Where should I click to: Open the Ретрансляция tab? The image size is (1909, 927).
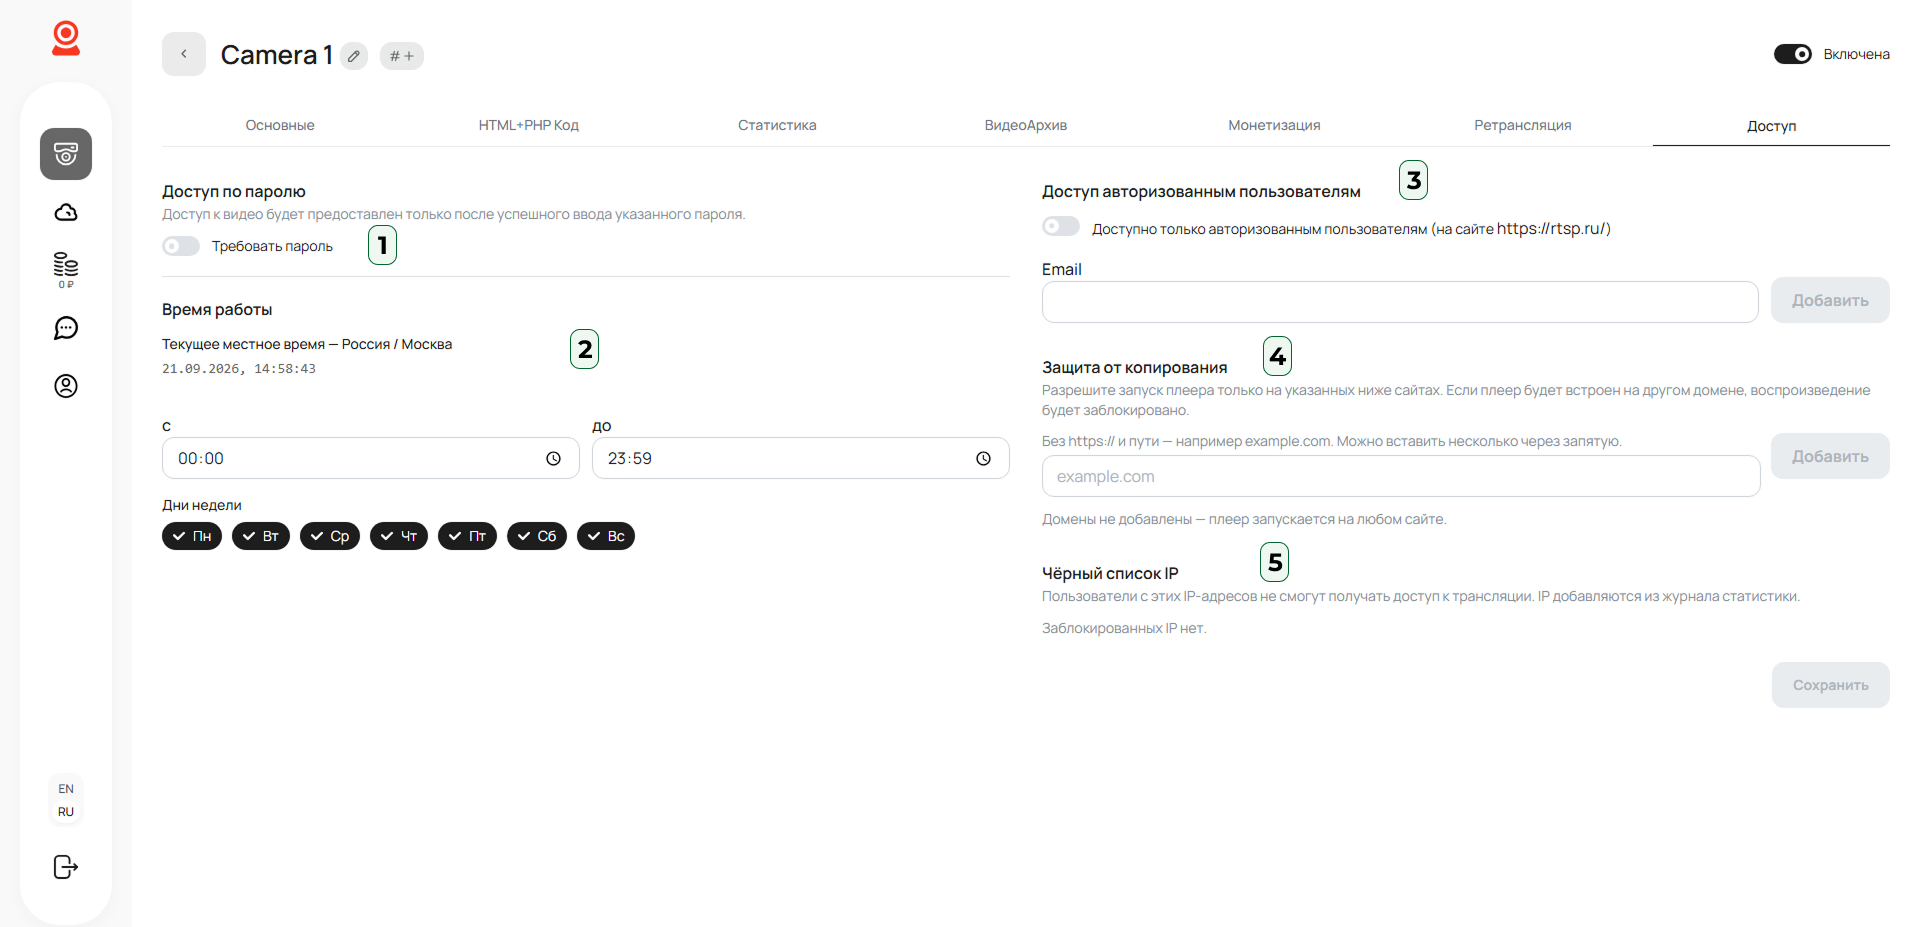1523,125
